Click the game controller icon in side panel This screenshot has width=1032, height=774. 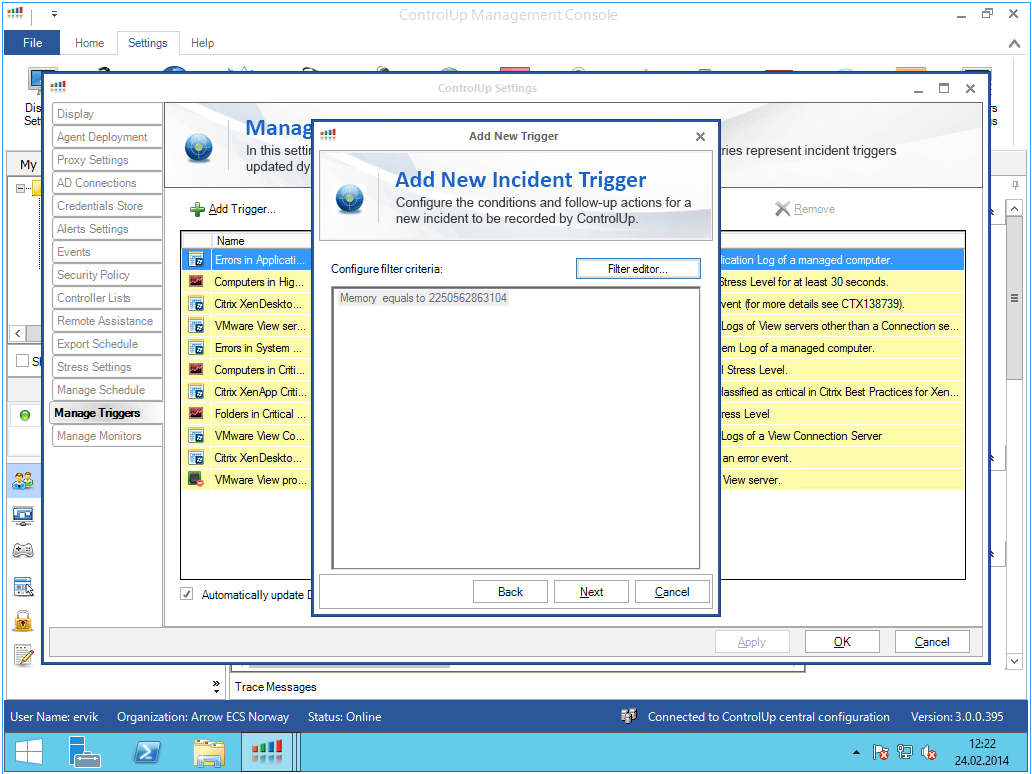[x=23, y=550]
